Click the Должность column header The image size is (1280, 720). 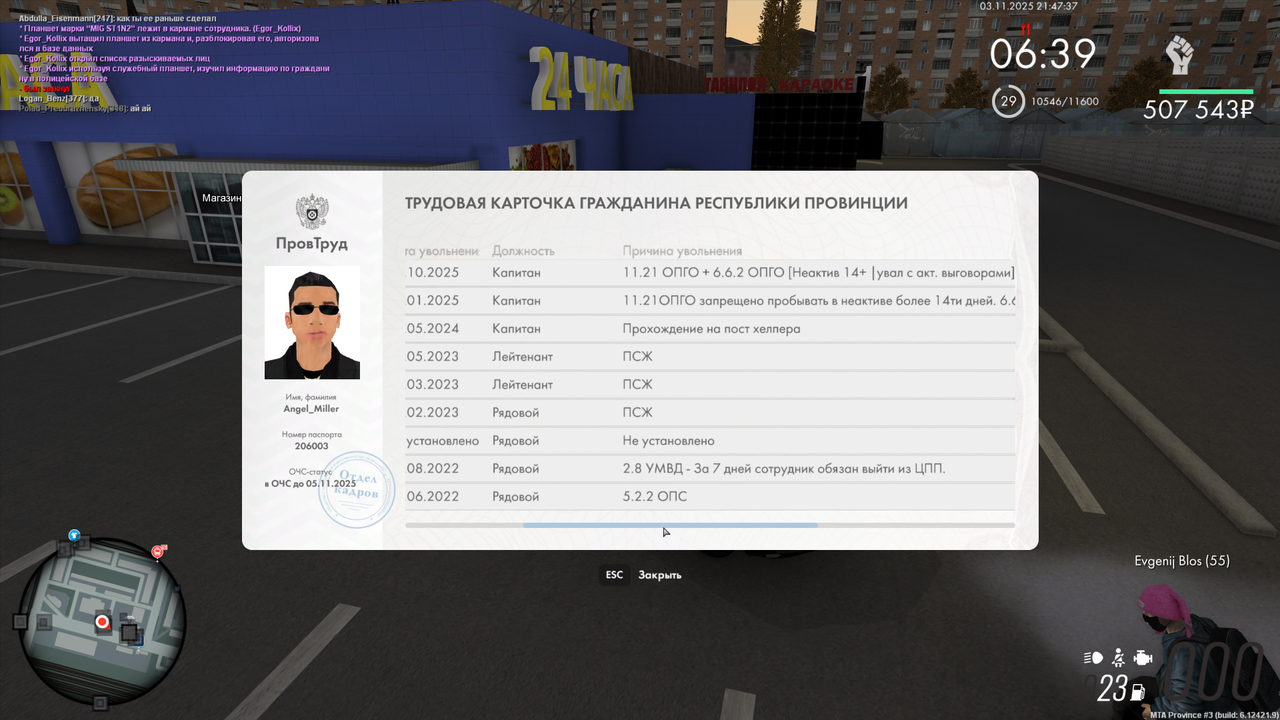coord(523,251)
